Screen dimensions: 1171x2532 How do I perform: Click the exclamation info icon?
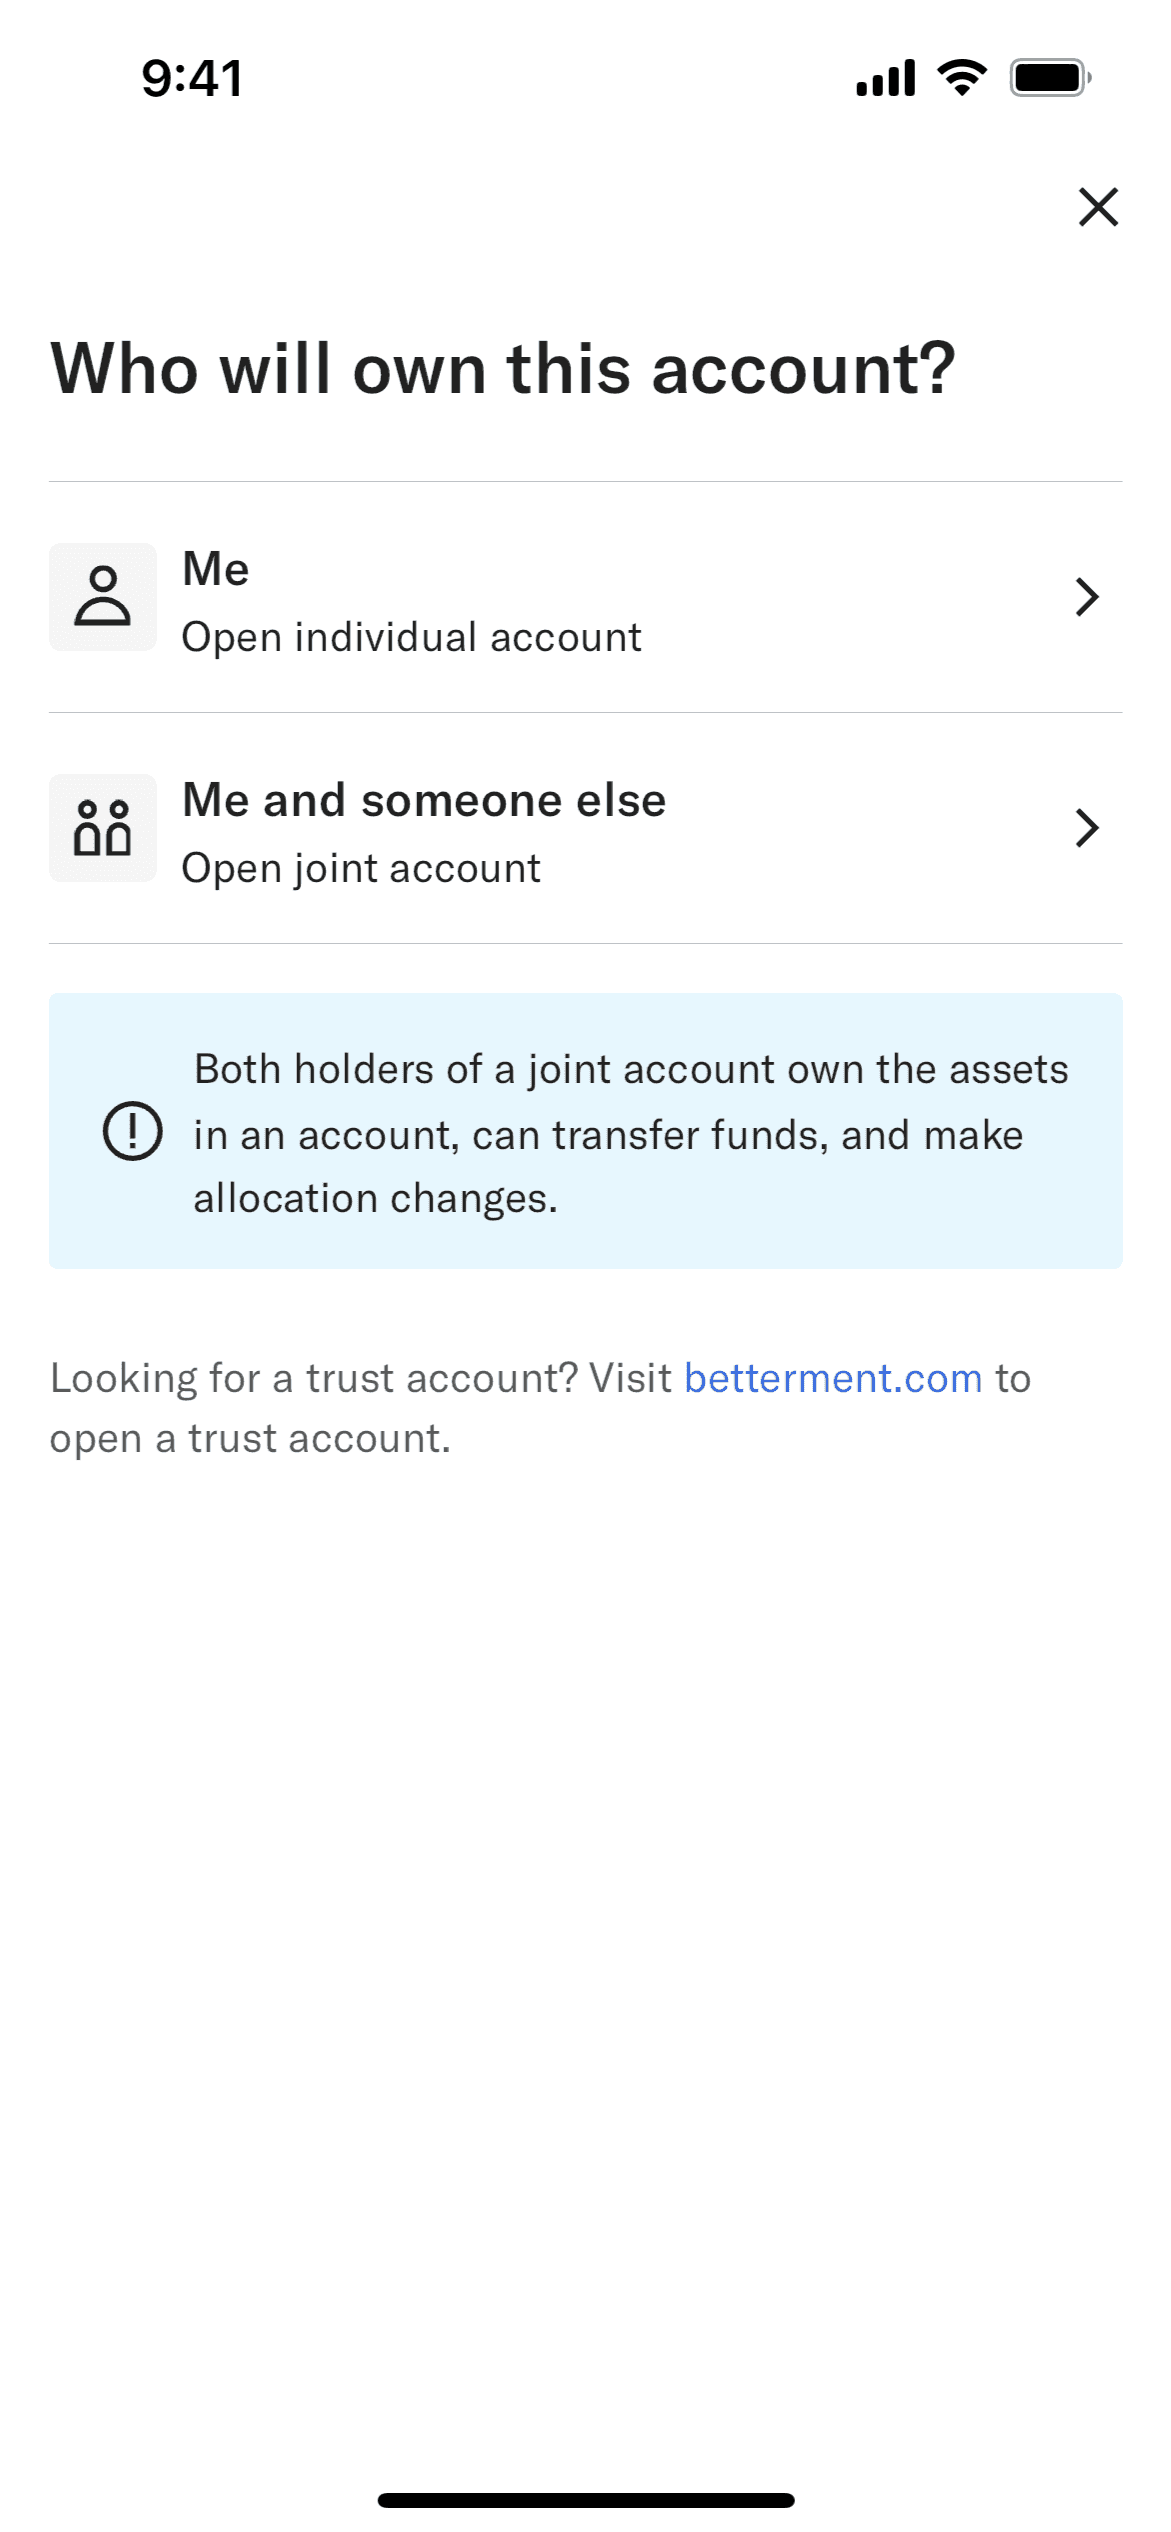[133, 1131]
